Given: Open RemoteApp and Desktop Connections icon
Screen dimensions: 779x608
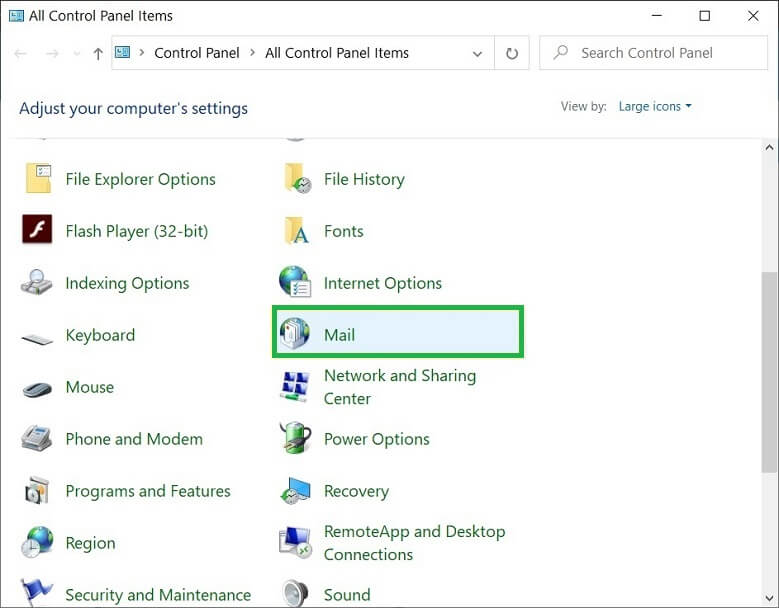Looking at the screenshot, I should [295, 542].
